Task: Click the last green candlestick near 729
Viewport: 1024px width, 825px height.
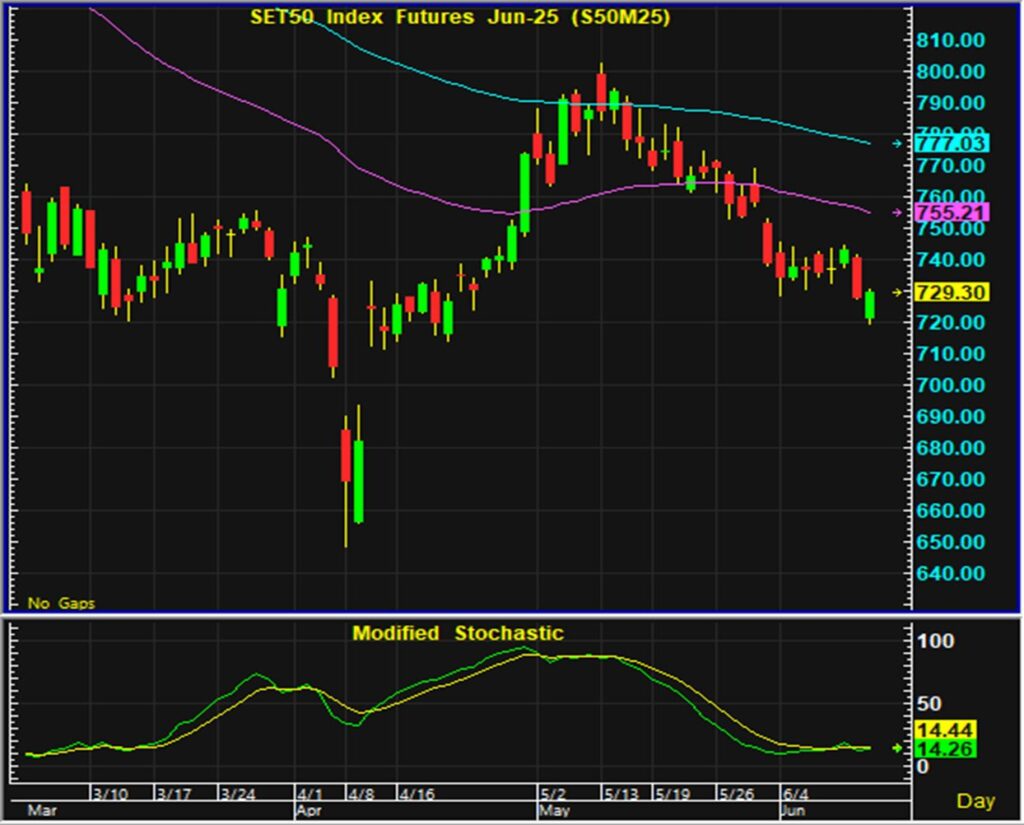Action: tap(869, 305)
